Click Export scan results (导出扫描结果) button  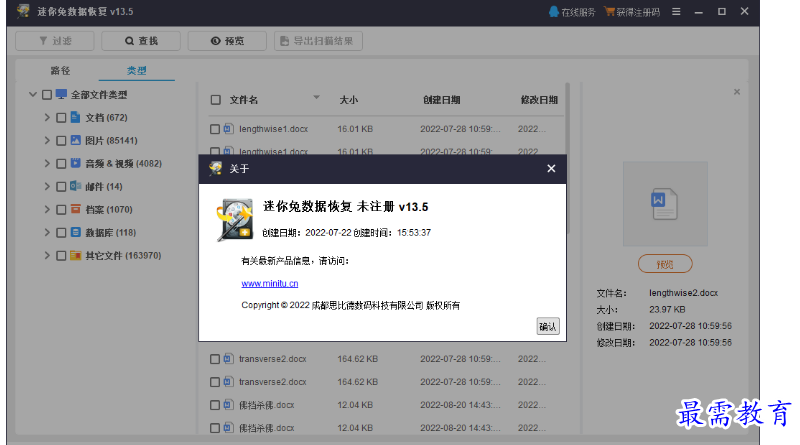pos(318,41)
